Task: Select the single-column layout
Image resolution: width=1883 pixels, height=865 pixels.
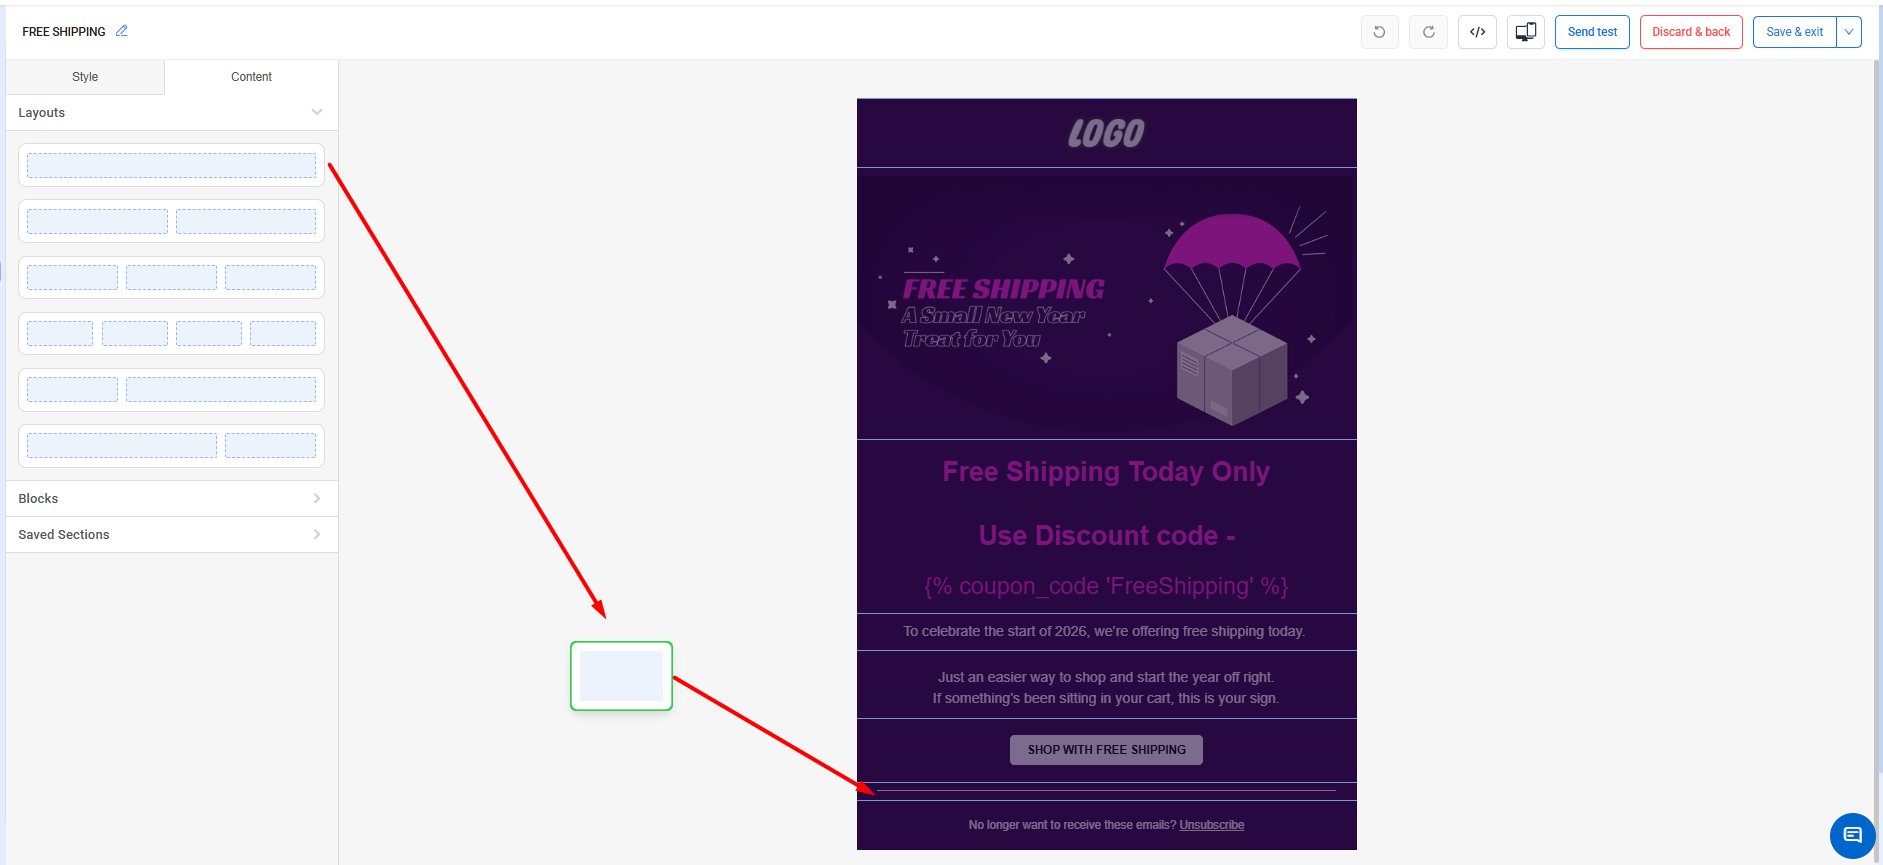Action: [171, 165]
